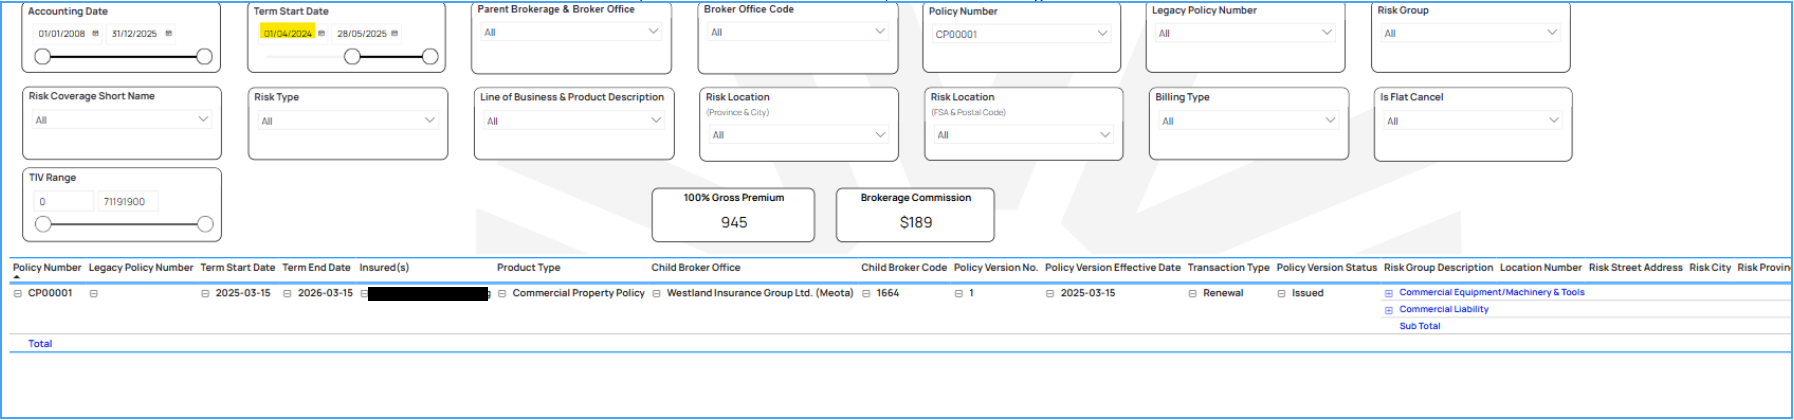The image size is (1794, 420).
Task: Select the Brokerage Commission $189 card
Action: [x=915, y=214]
